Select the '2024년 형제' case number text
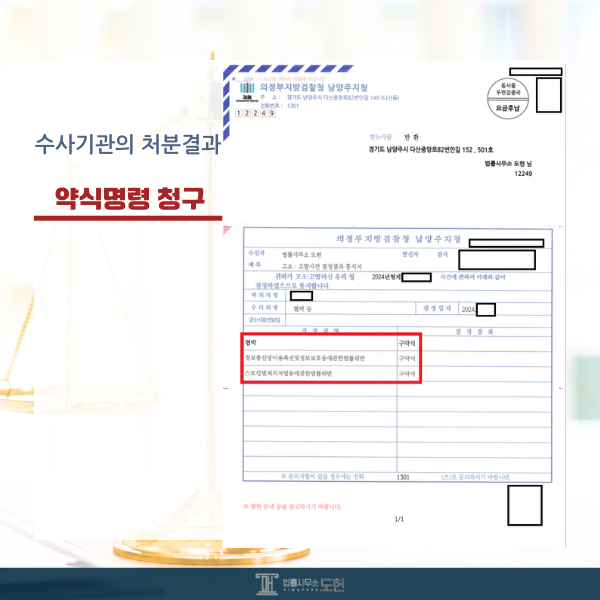The width and height of the screenshot is (600, 600). (x=386, y=277)
